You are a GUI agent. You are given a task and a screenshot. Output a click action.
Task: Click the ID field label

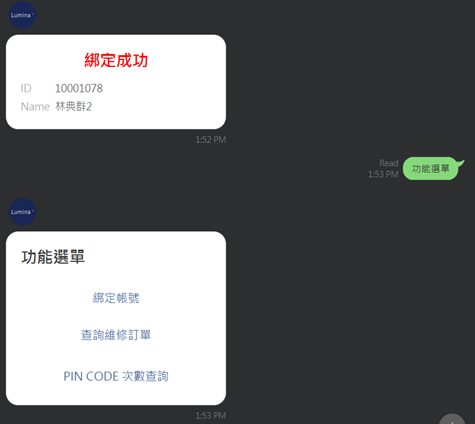click(26, 88)
